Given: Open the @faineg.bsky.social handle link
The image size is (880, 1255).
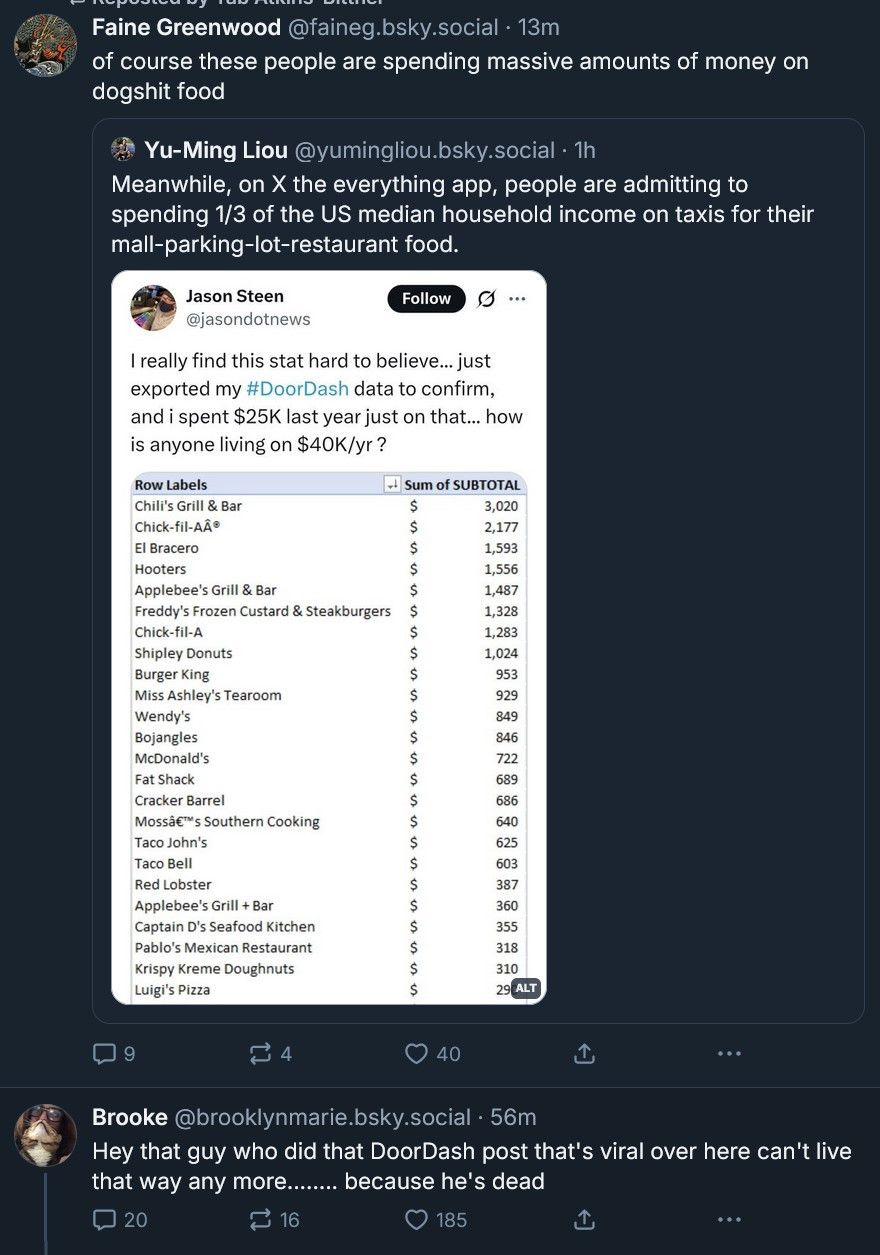Looking at the screenshot, I should click(x=393, y=27).
